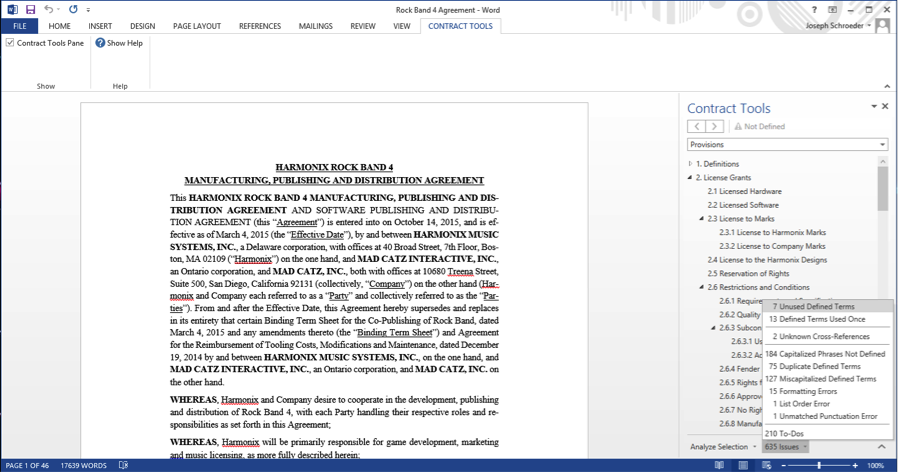898x472 pixels.
Task: Click the proofing errors book icon
Action: tap(123, 466)
